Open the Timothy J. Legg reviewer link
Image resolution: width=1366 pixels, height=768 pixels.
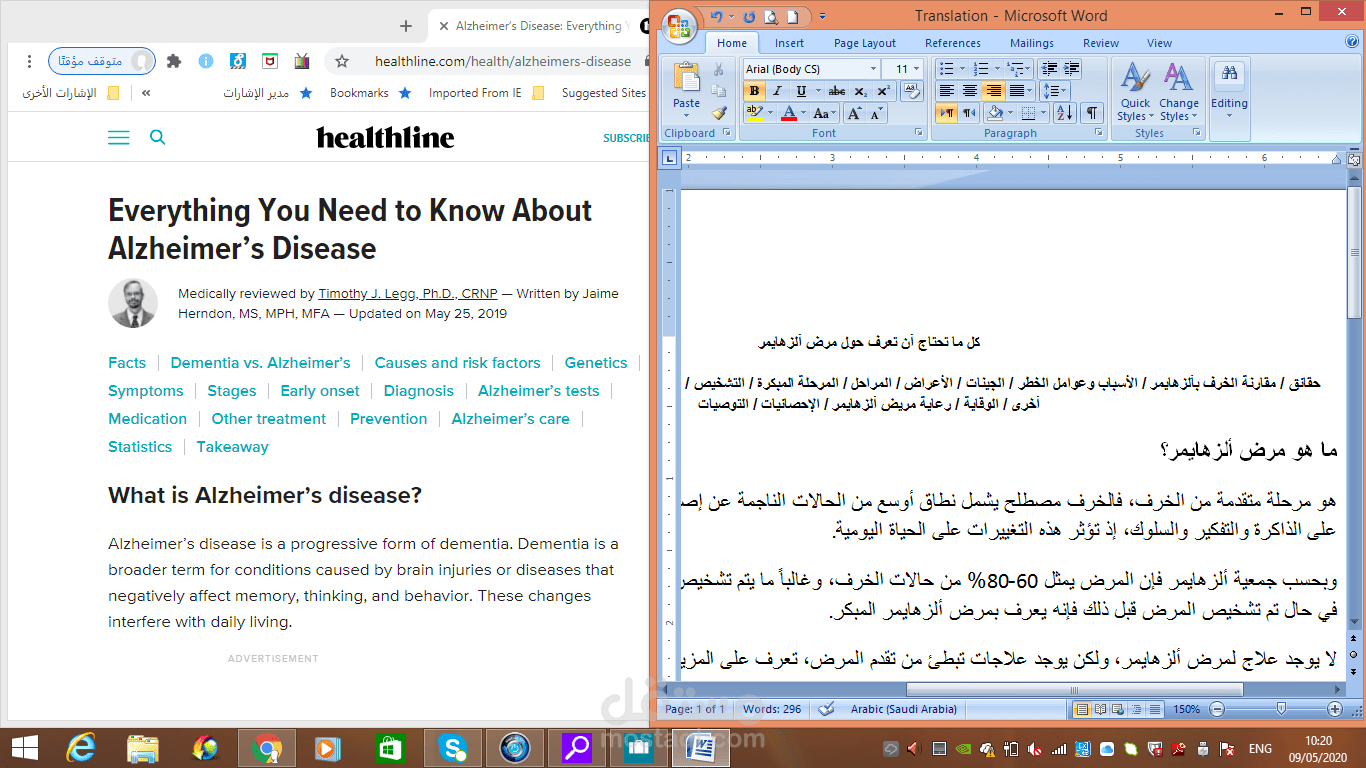click(407, 294)
